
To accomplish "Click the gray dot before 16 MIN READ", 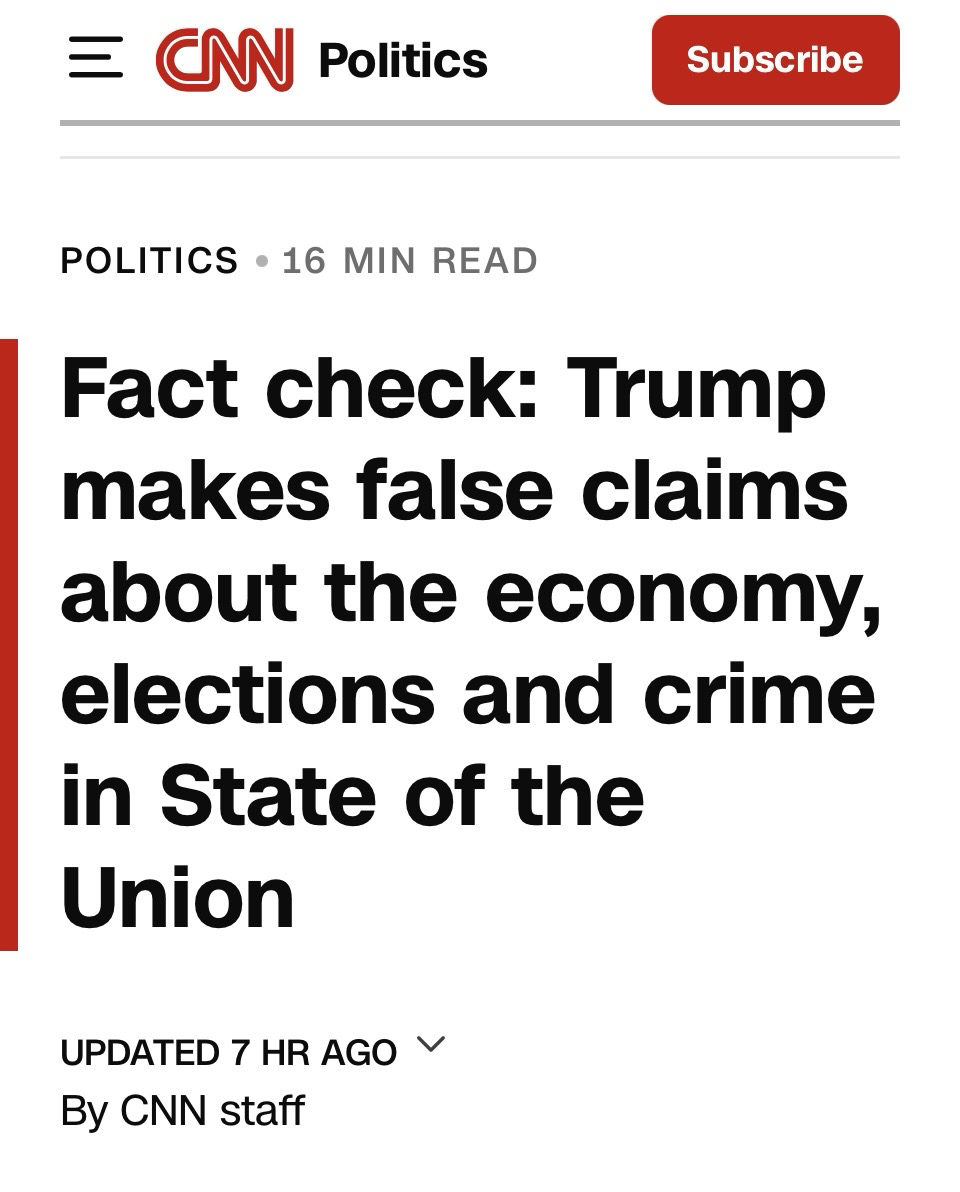I will point(262,262).
